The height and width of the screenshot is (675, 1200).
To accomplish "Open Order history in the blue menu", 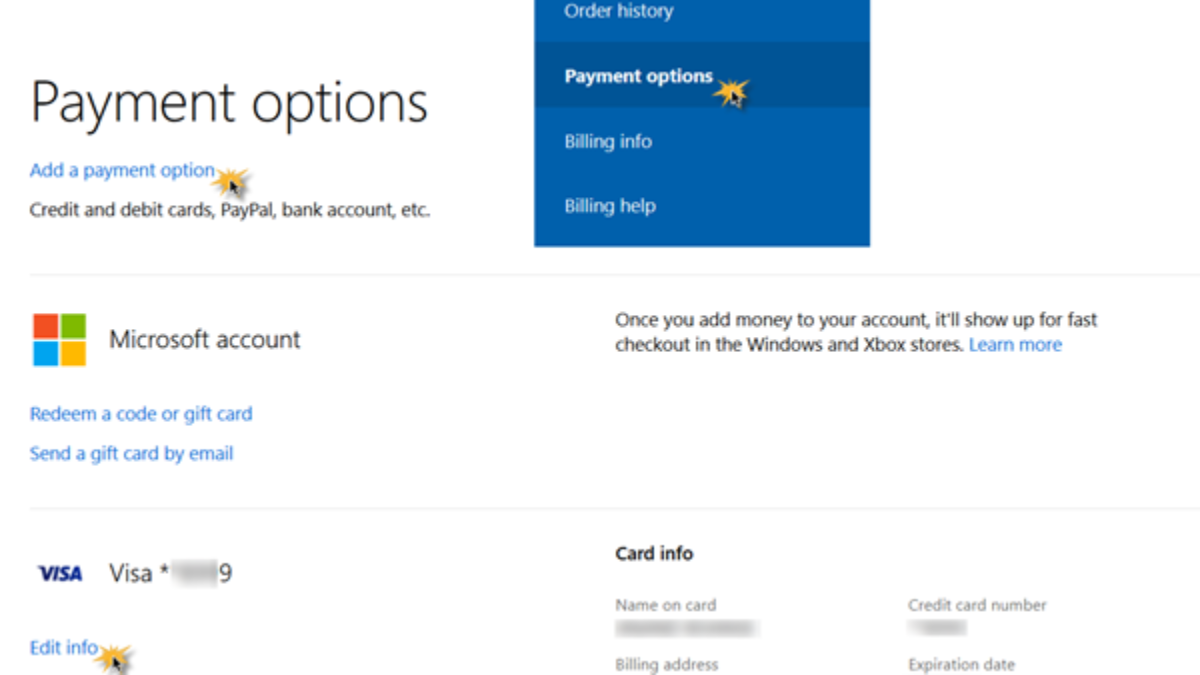I will [618, 12].
